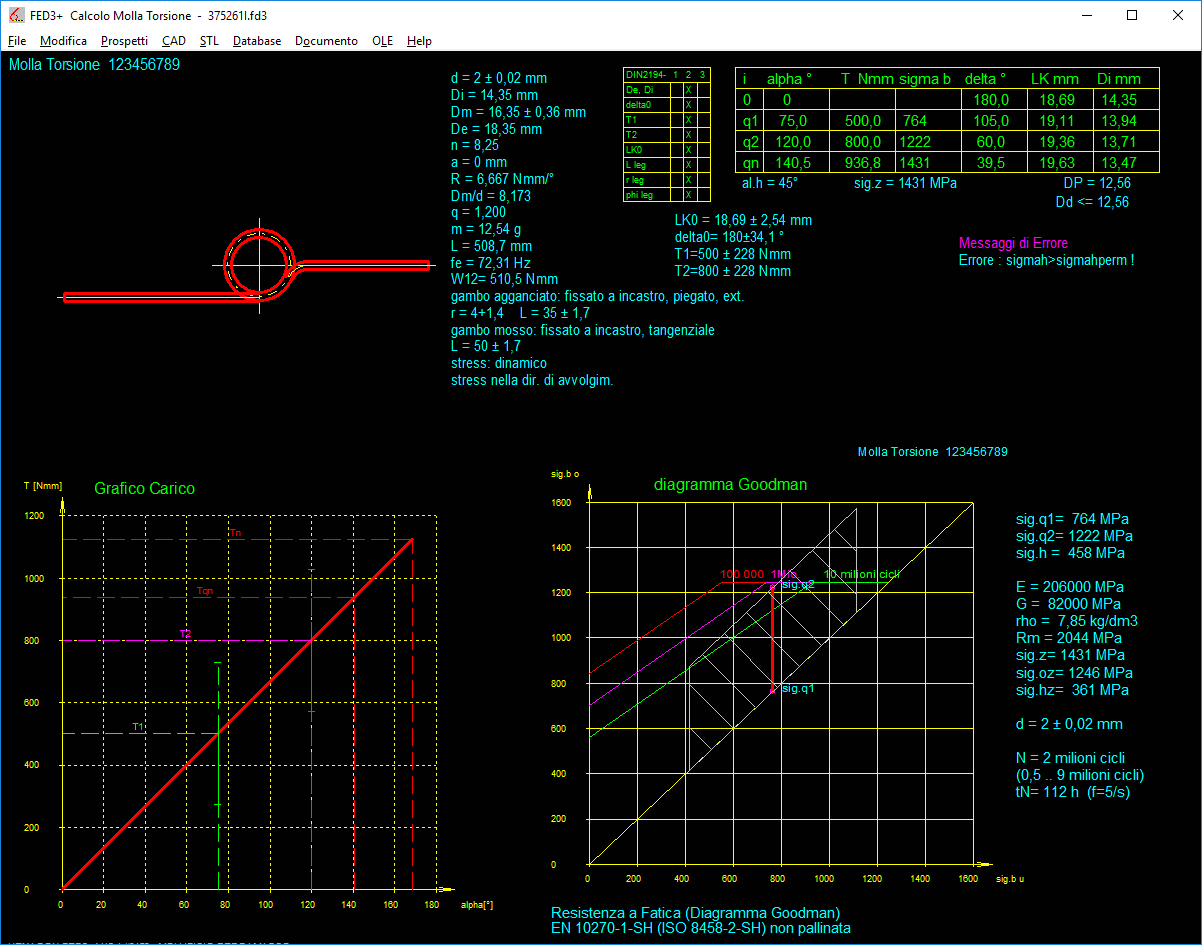This screenshot has width=1202, height=945.
Task: Click the 'Messaggi di Errore' heading
Action: 1013,243
